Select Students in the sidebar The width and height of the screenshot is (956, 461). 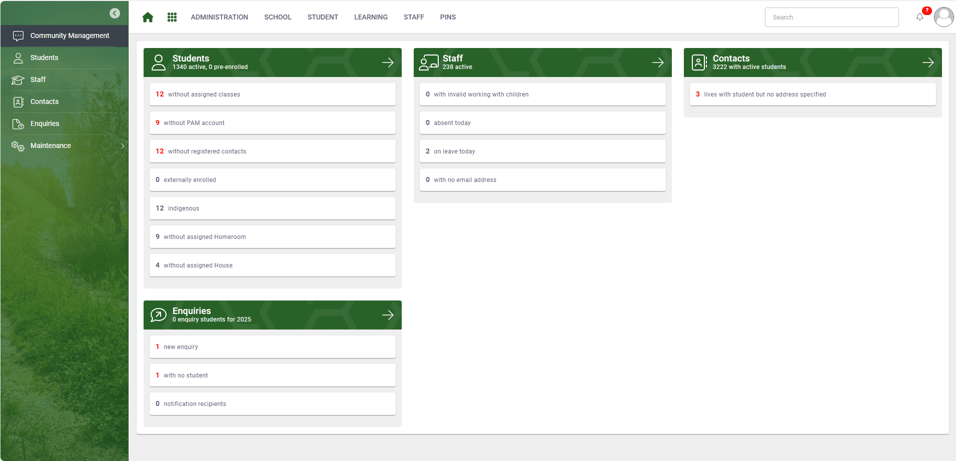(44, 58)
